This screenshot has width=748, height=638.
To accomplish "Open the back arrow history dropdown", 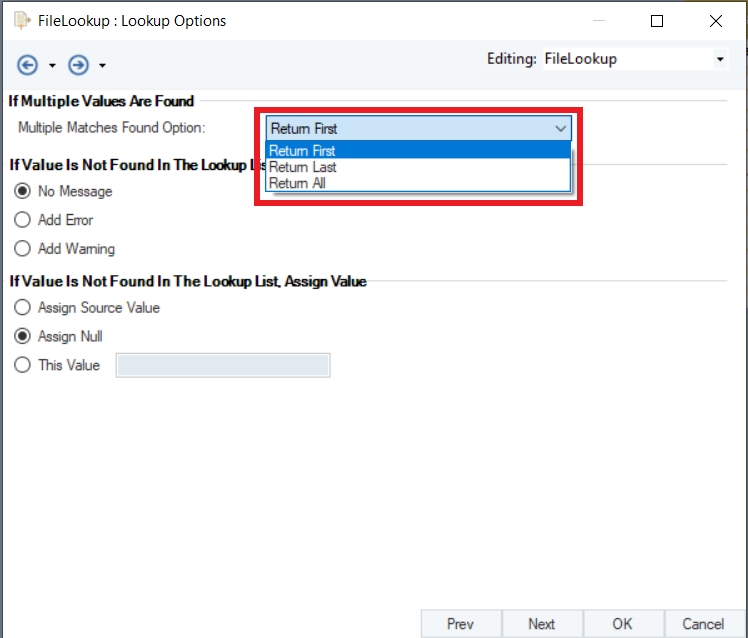I will [x=52, y=66].
